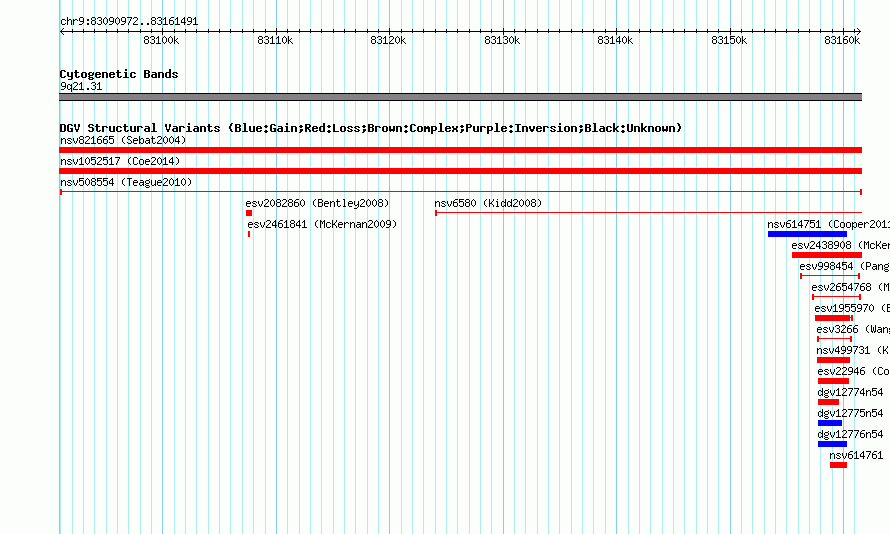Screen dimensions: 890x534
Task: Select the red esv1955970 loss bar
Action: click(x=833, y=318)
